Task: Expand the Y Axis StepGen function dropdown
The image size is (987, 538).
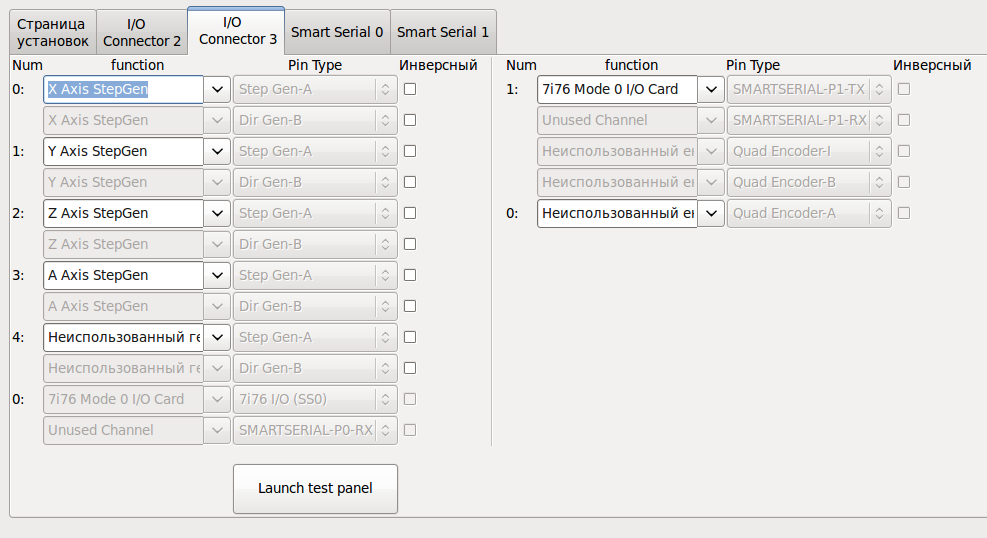Action: (x=218, y=151)
